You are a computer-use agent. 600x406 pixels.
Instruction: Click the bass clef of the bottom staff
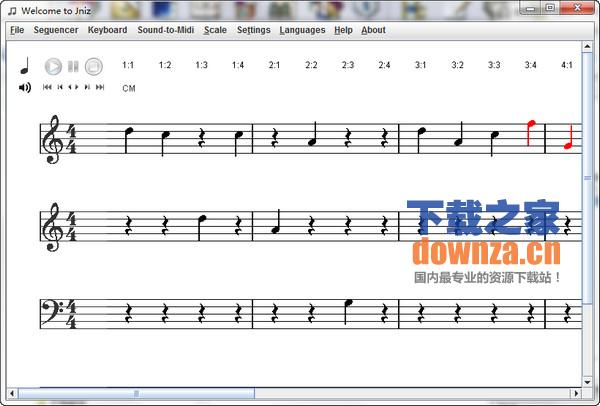pyautogui.click(x=52, y=311)
